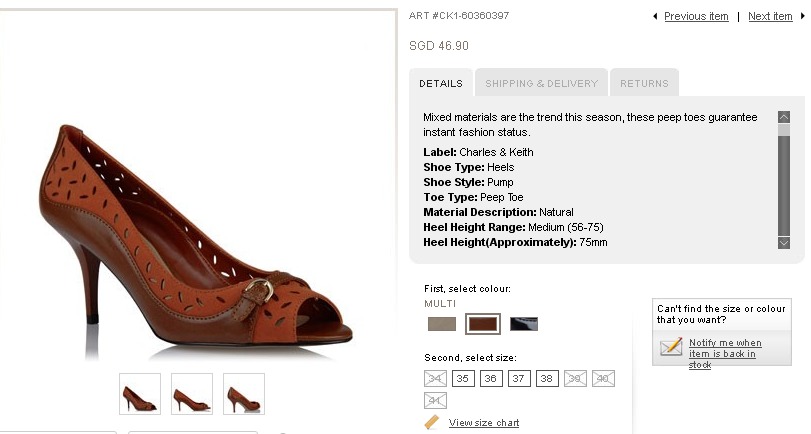Click the left arrow before Previous item

click(655, 16)
